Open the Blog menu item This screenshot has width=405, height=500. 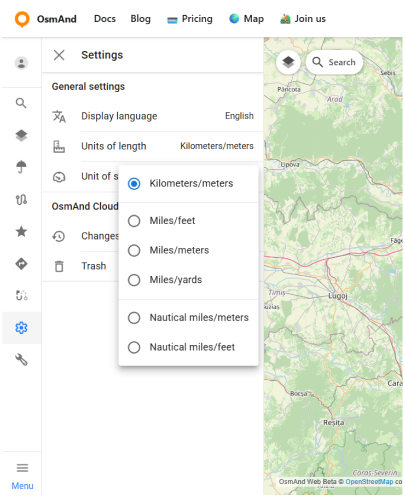click(x=140, y=19)
